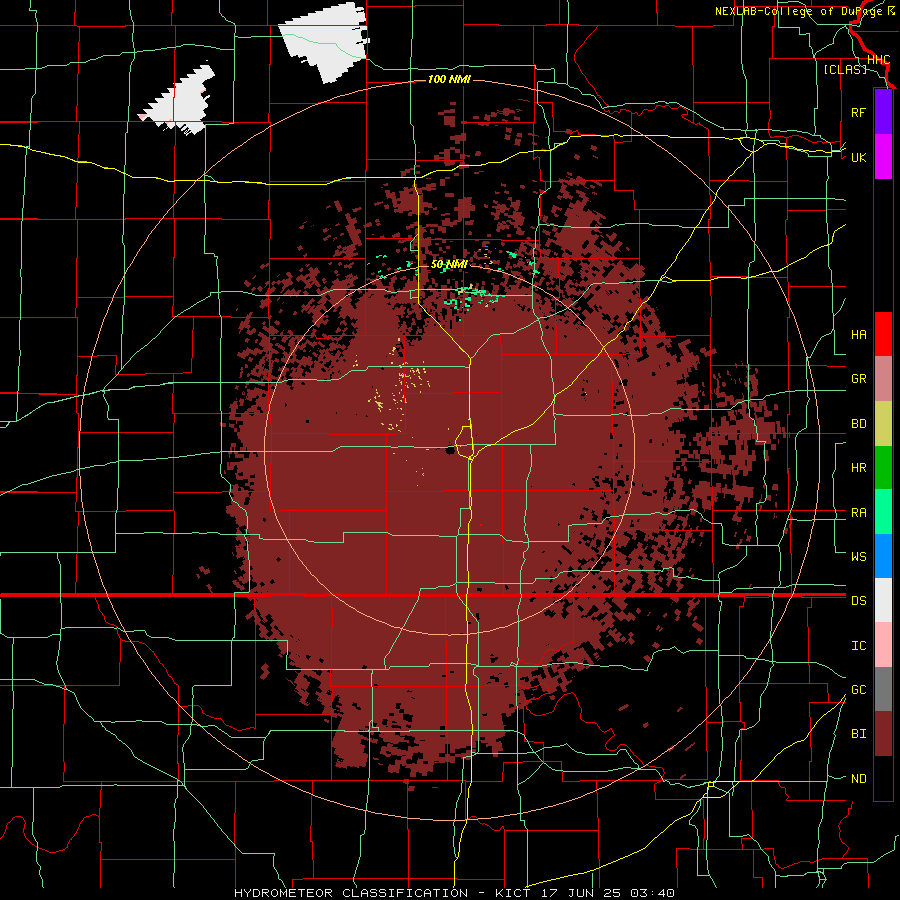The image size is (900, 900).
Task: Click the GC legend label
Action: [x=858, y=689]
